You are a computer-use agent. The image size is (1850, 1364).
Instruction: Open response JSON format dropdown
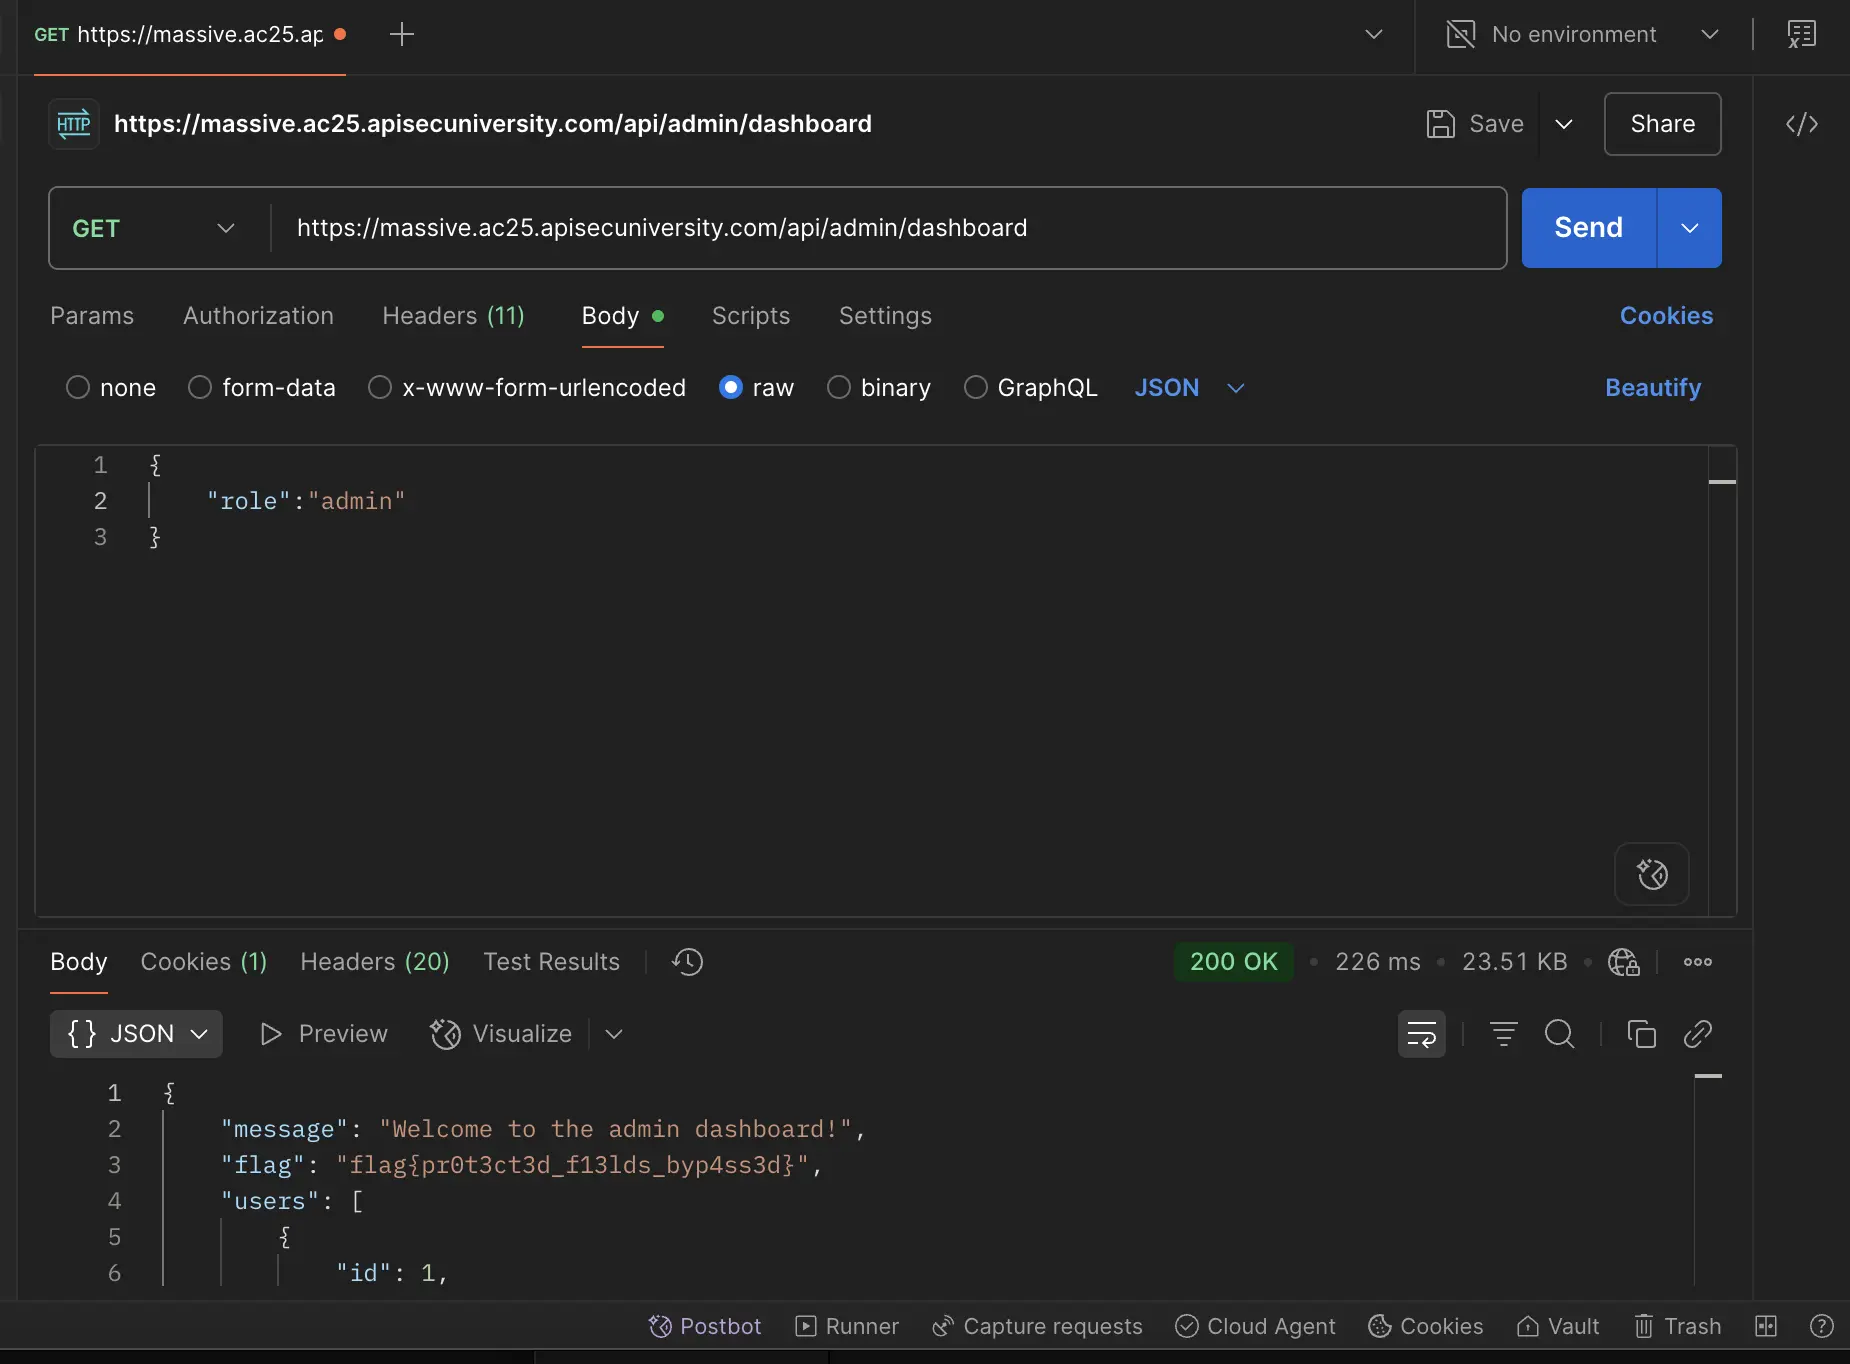pos(136,1034)
